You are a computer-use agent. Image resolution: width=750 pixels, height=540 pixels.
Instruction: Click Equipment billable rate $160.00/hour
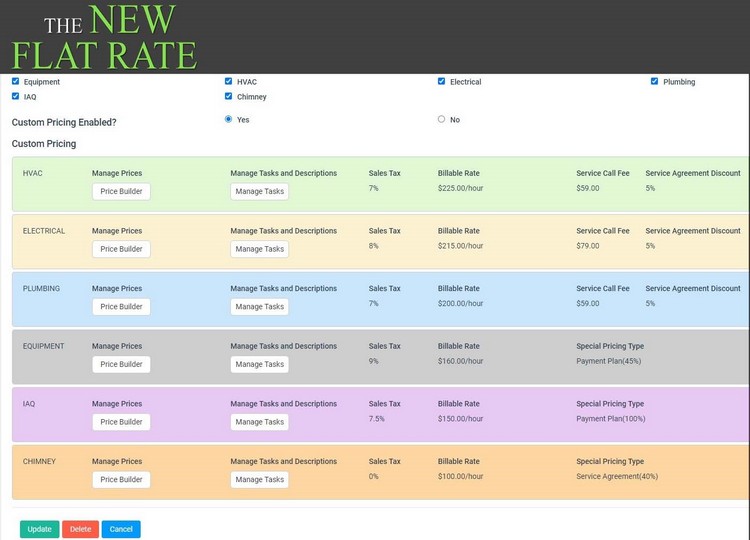460,361
